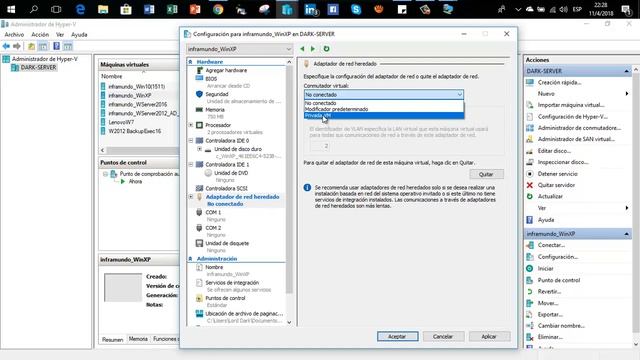Click the Quitar button
This screenshot has height=360, width=640.
tap(486, 174)
